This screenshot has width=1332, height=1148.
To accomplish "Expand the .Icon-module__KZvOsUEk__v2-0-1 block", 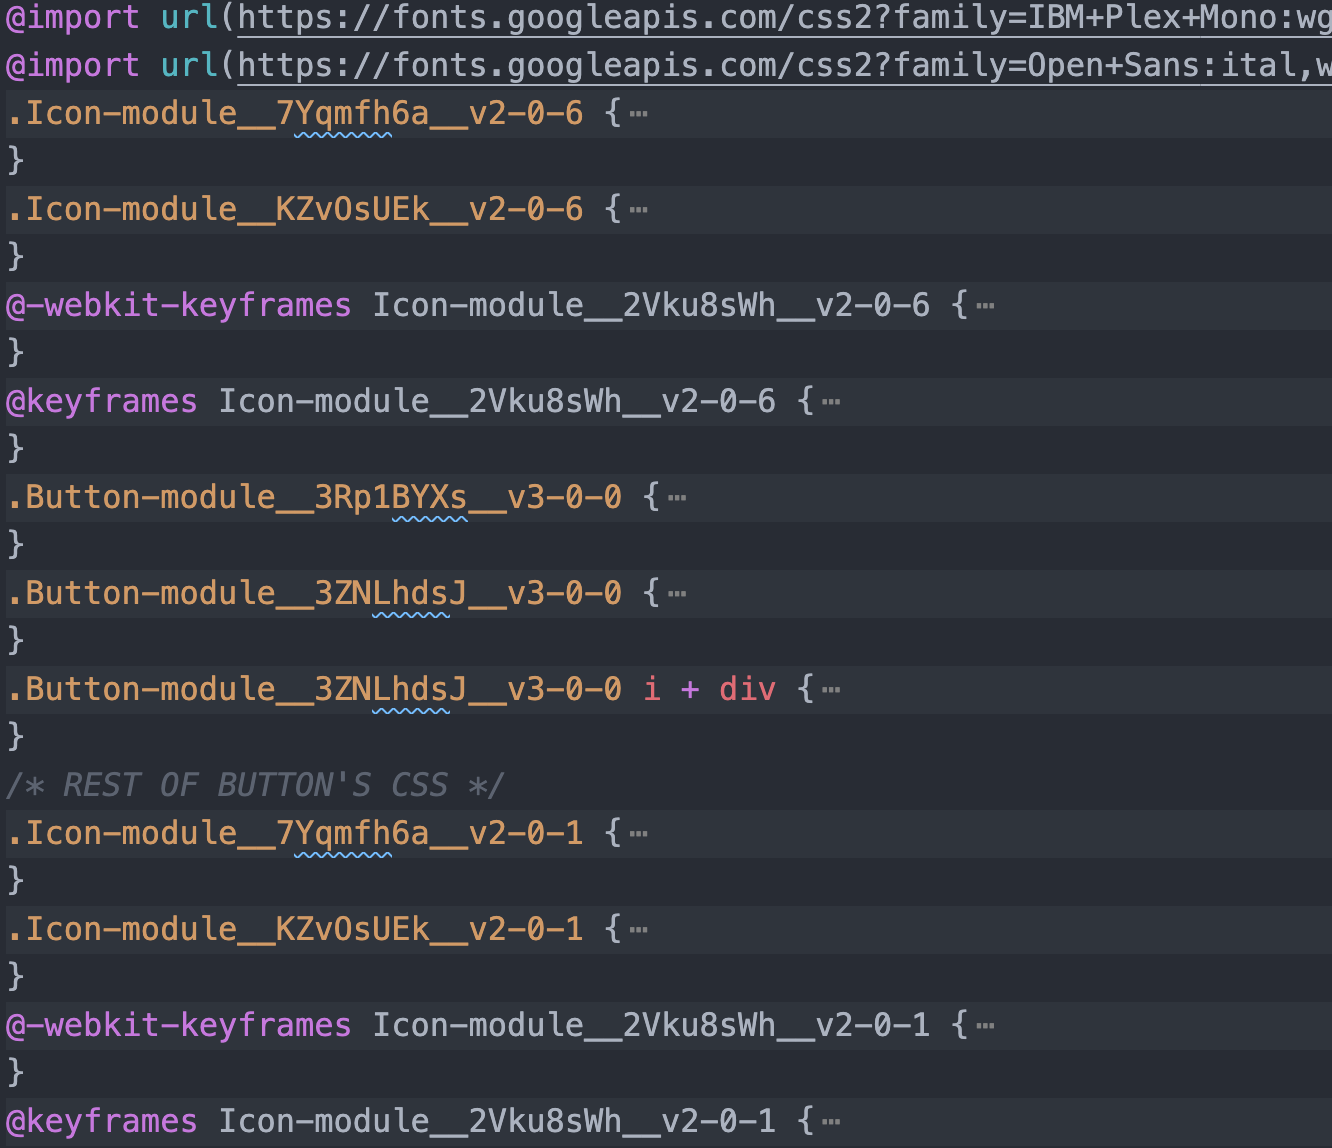I will (x=638, y=928).
